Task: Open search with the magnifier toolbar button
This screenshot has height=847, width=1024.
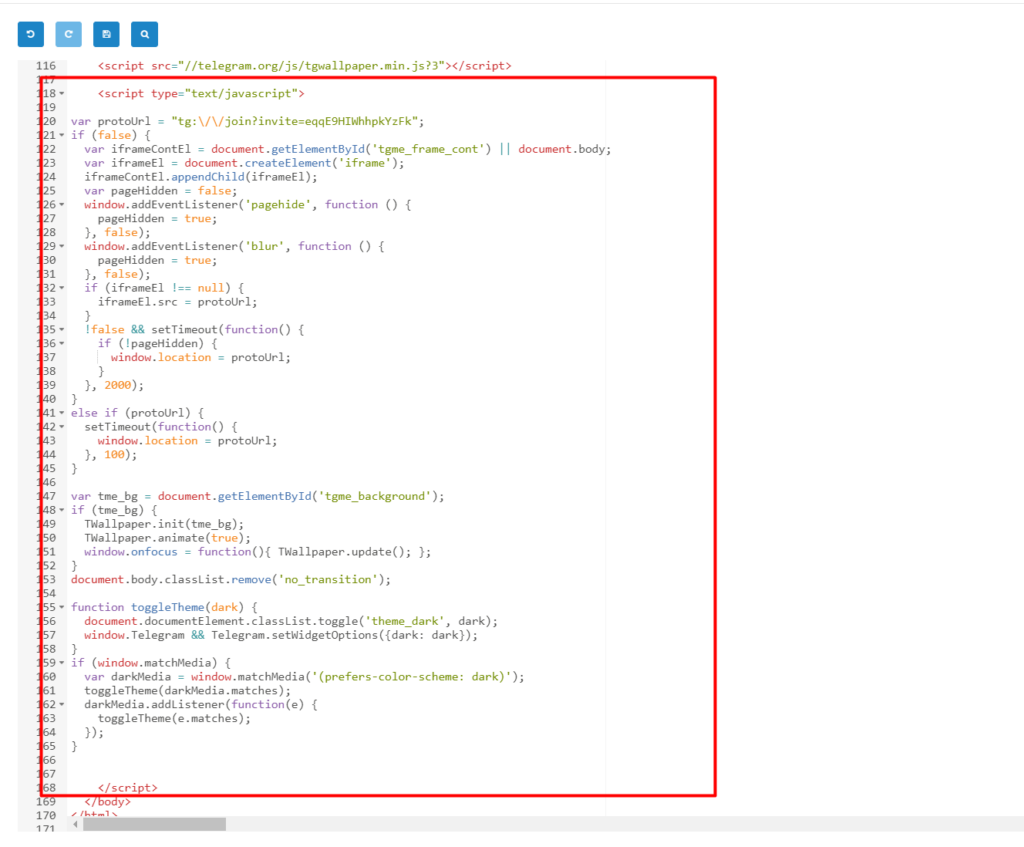Action: click(144, 34)
